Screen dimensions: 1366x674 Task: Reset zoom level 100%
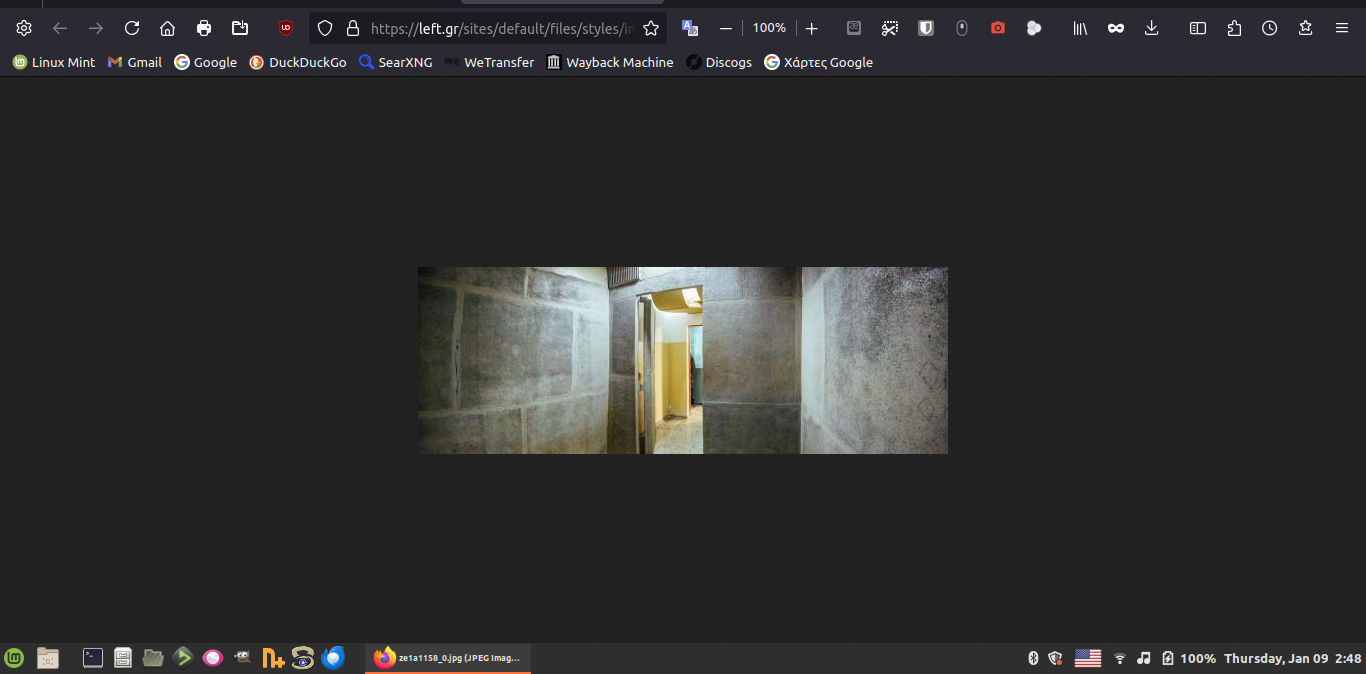click(x=769, y=28)
